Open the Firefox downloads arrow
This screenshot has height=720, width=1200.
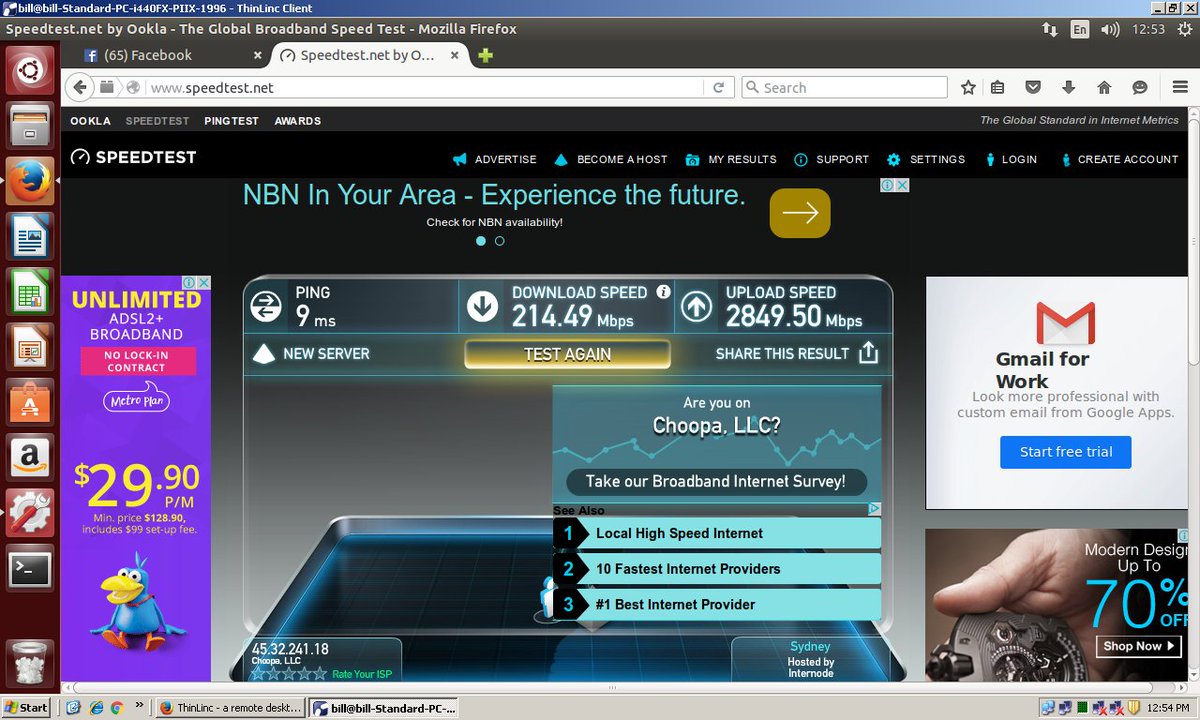click(1068, 88)
